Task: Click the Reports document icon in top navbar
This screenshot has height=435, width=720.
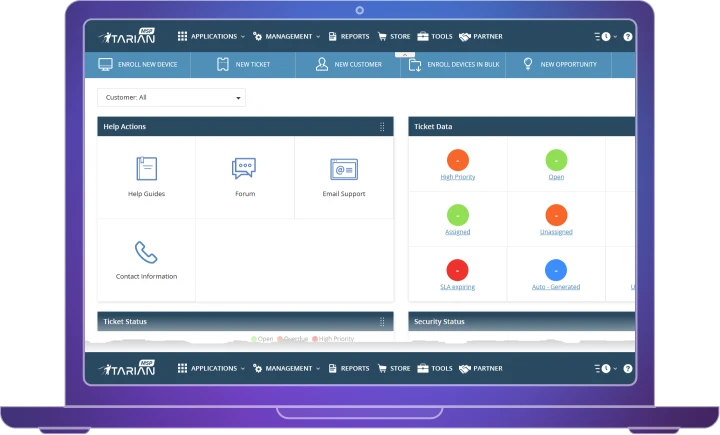Action: (332, 36)
